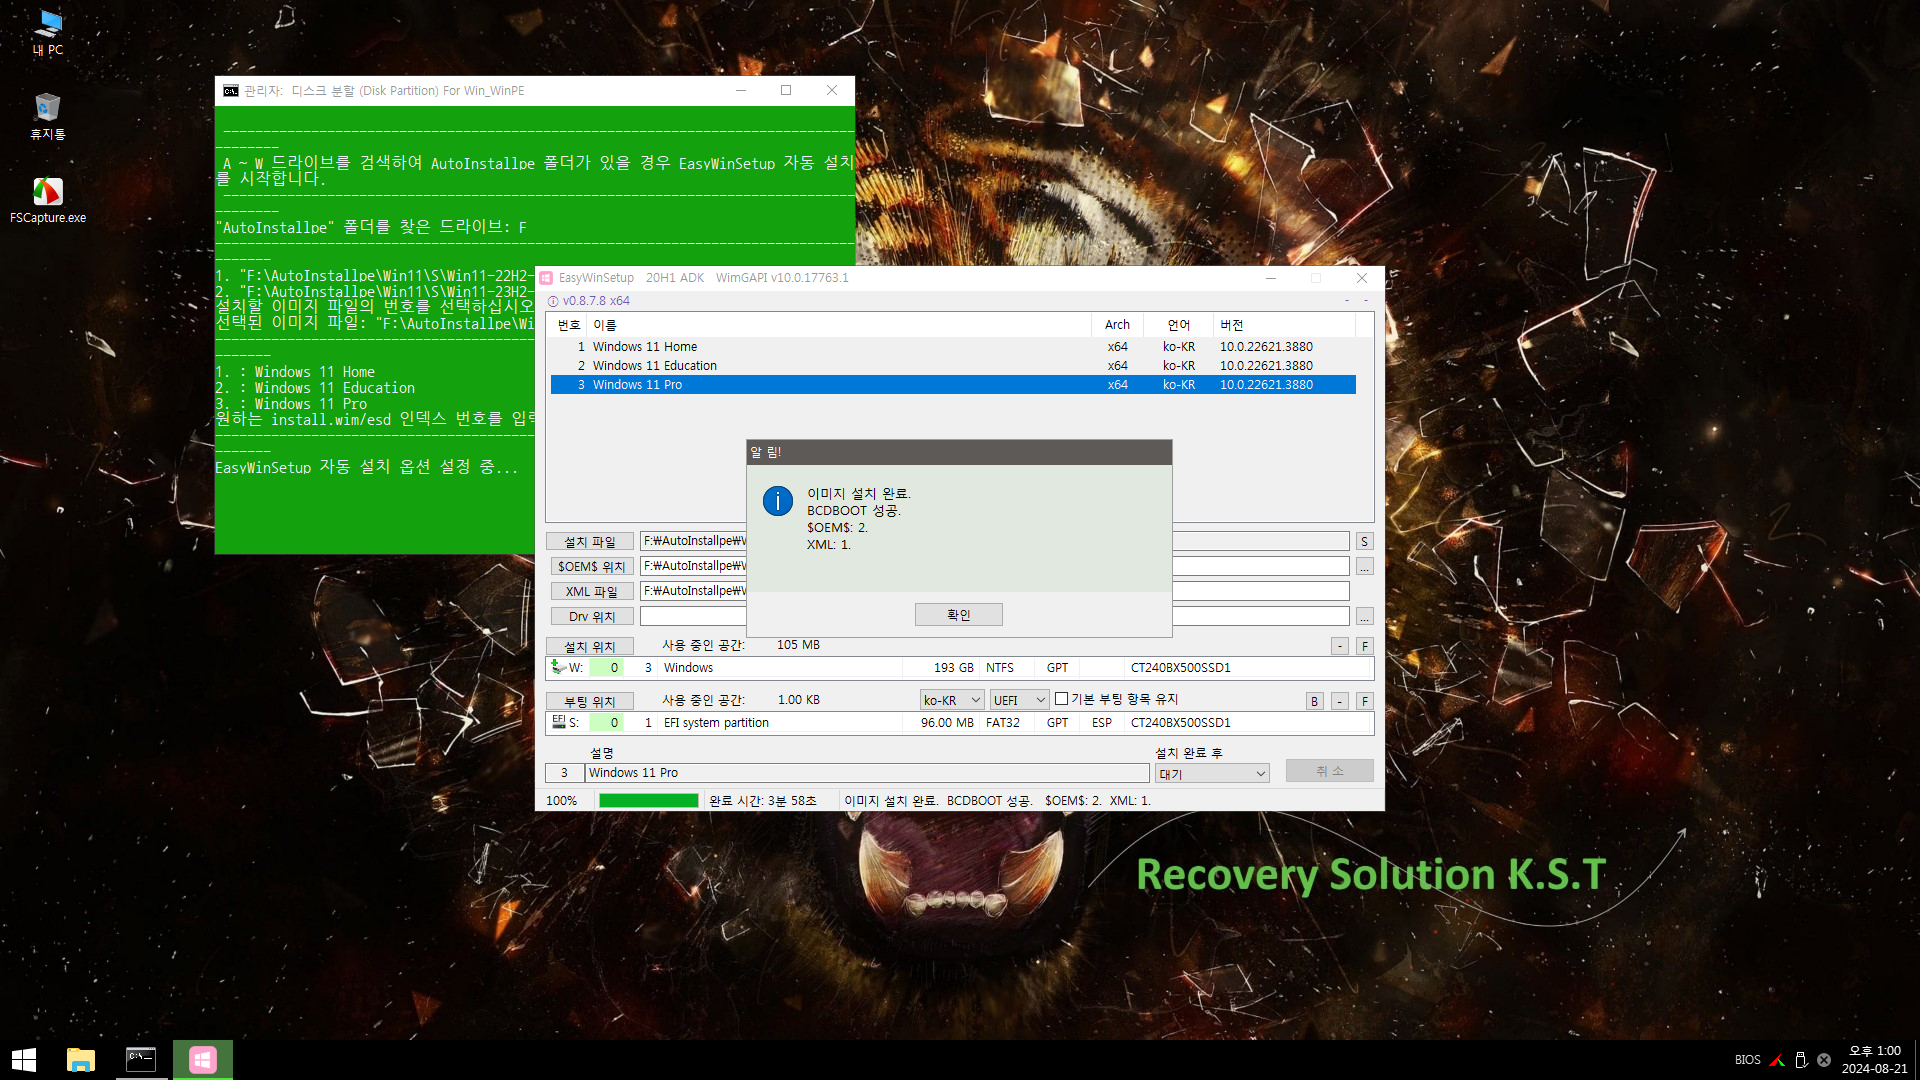
Task: Click the W: drive icon in install location
Action: (x=558, y=667)
